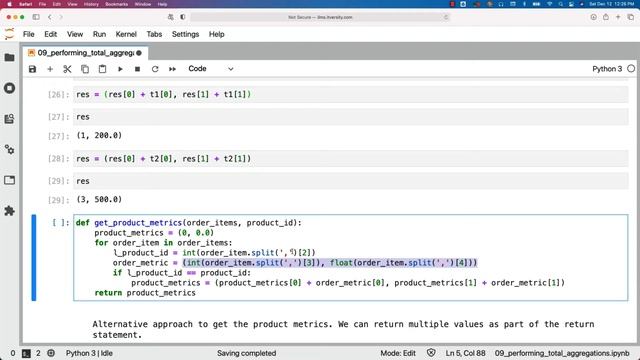Restart kernel and run all cells icon
The image size is (640, 360).
172,69
